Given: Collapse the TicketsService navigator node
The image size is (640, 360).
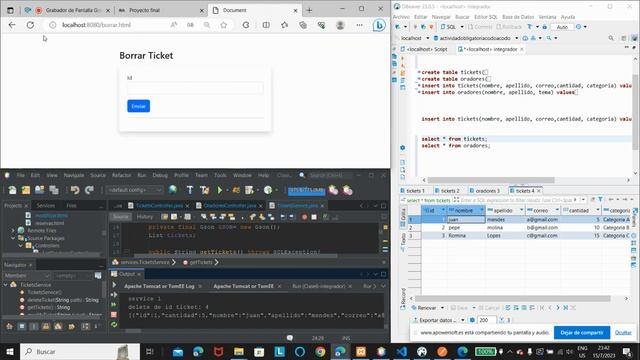Looking at the screenshot, I should pyautogui.click(x=6, y=284).
